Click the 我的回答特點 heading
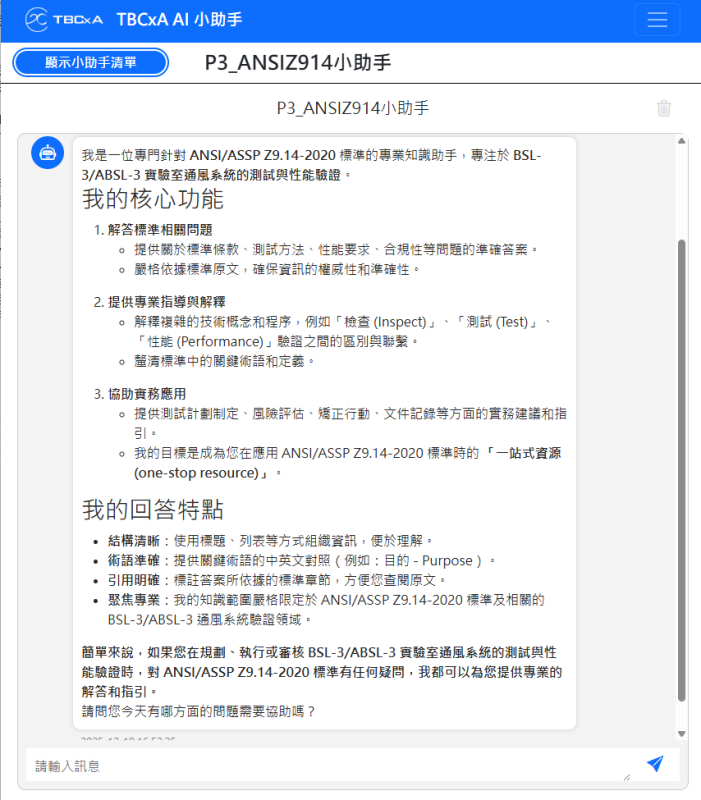This screenshot has width=701, height=800. 153,510
